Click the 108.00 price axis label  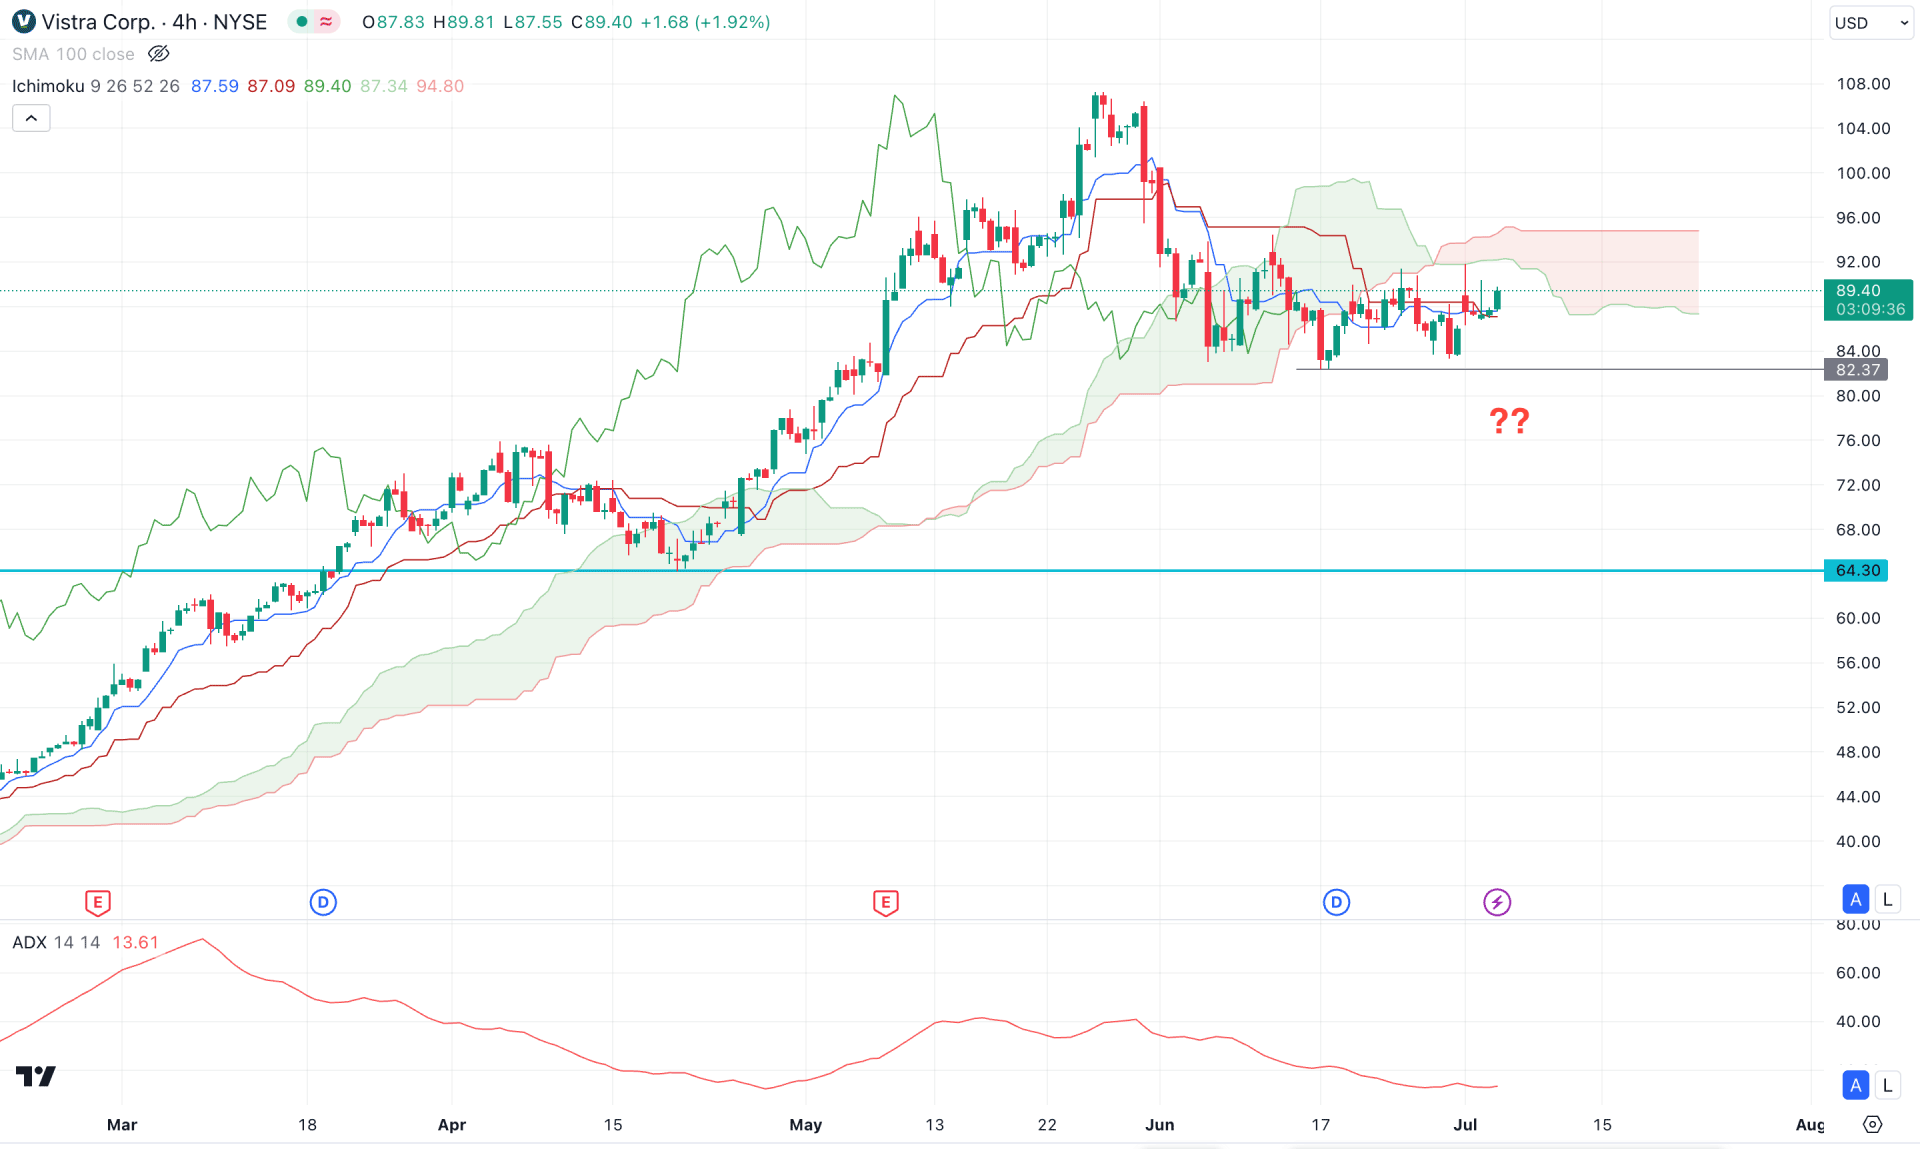[x=1863, y=84]
